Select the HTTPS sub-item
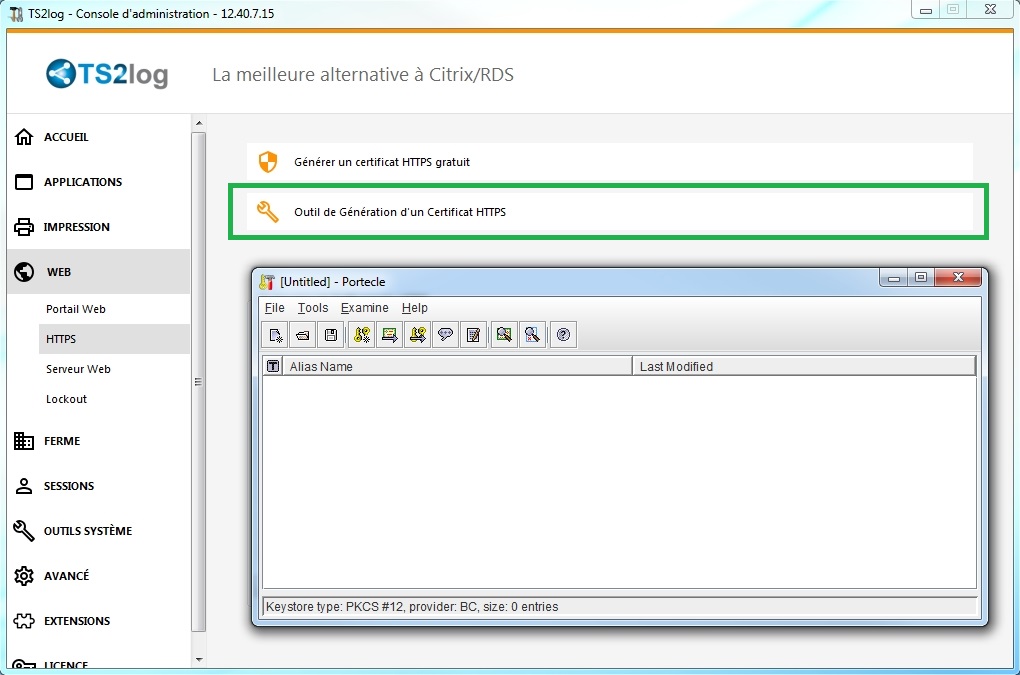The image size is (1020, 675). click(x=114, y=339)
